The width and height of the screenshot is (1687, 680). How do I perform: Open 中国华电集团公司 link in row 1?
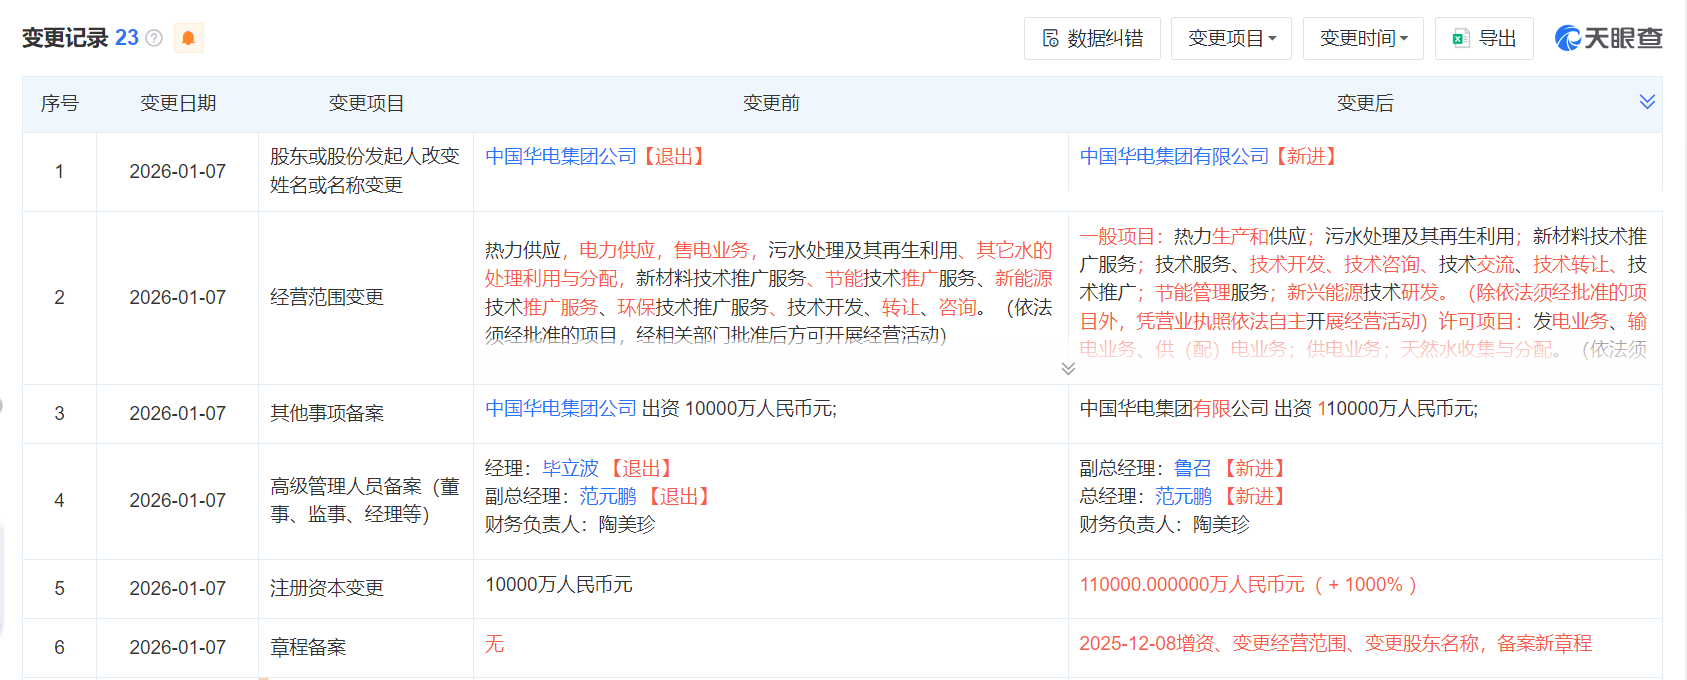click(x=561, y=156)
